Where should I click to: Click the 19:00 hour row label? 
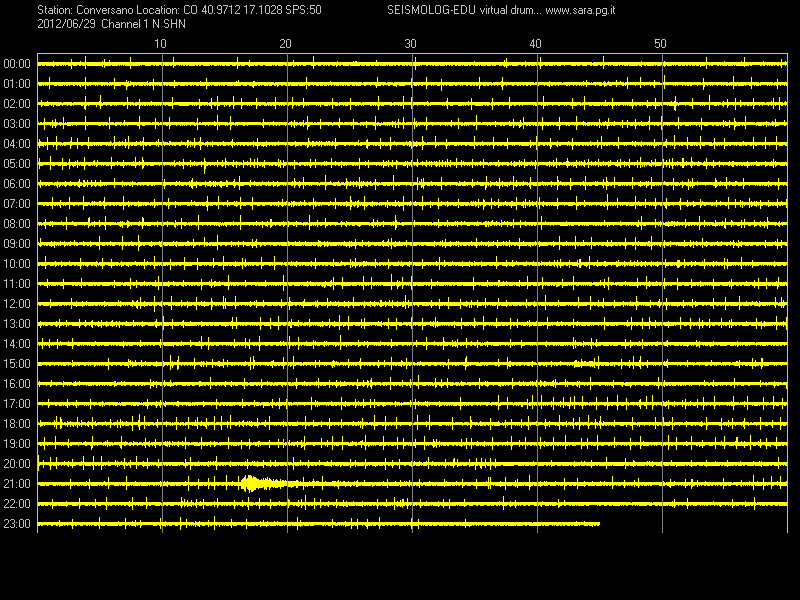click(x=17, y=444)
